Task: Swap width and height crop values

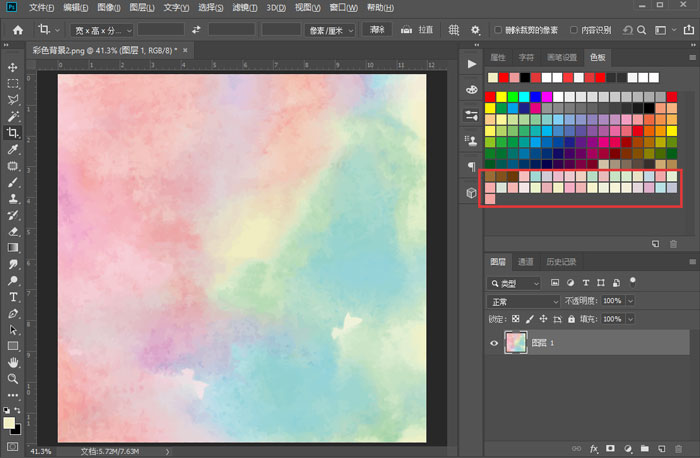Action: [196, 30]
